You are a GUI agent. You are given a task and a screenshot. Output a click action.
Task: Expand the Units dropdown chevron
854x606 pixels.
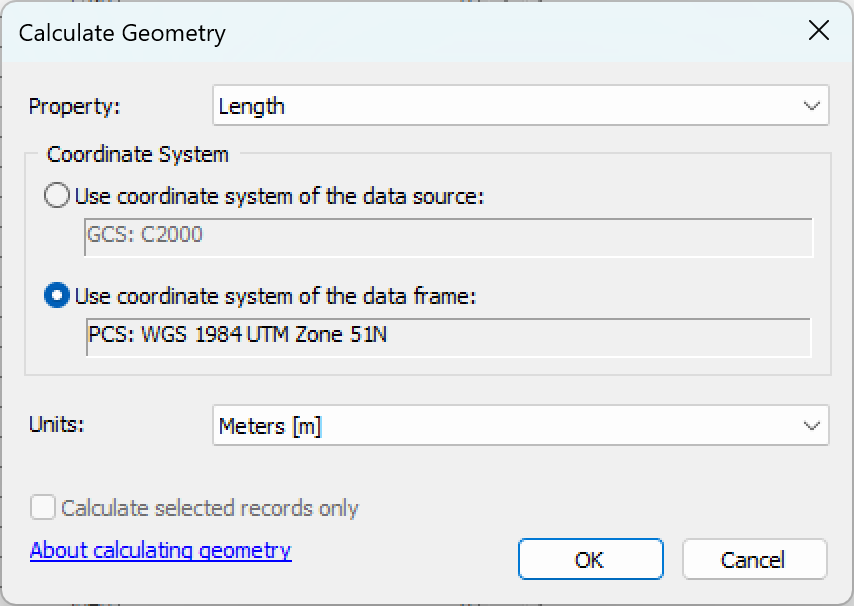812,425
